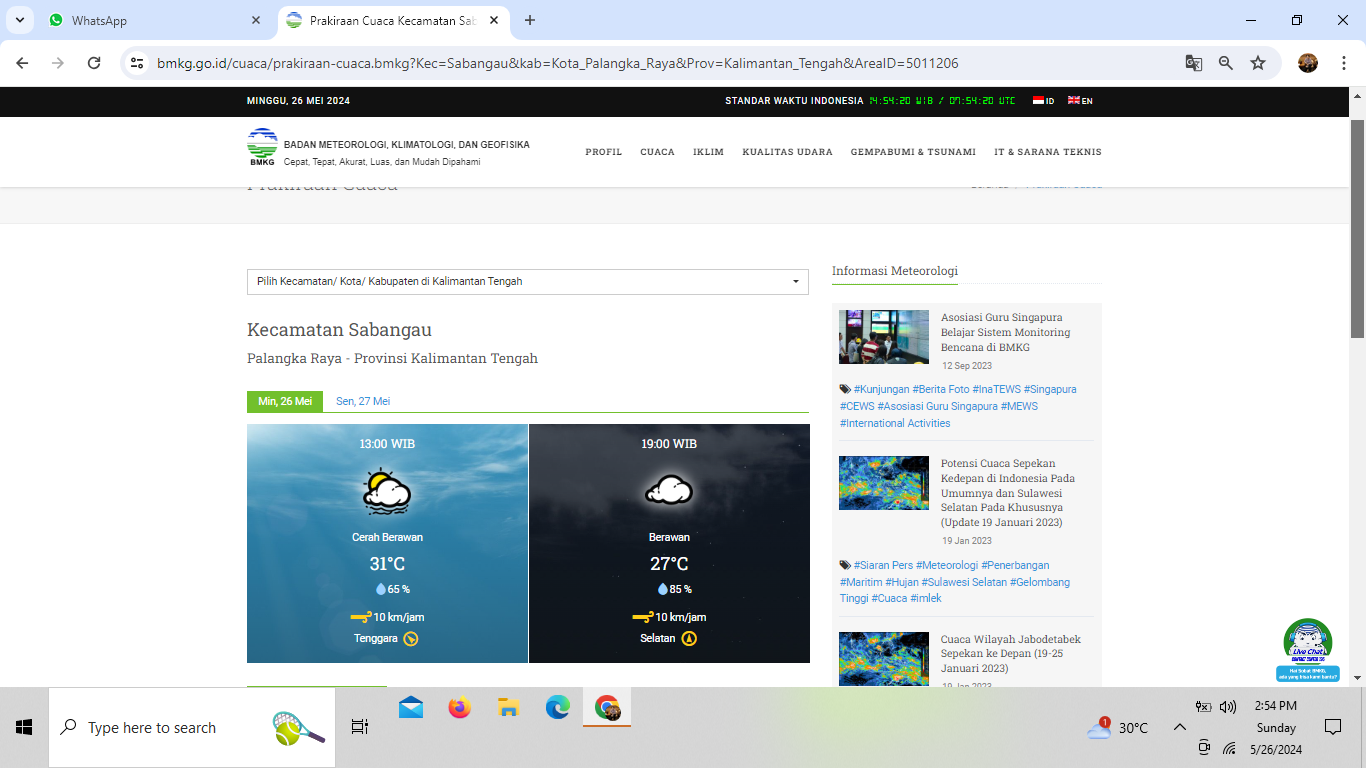Open Asosiasi Guru Singapura article link

[x=1006, y=332]
